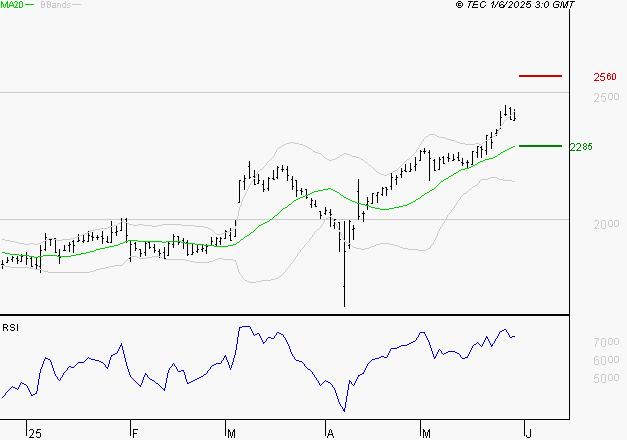Screen dimensions: 627x440
Task: Click the J month axis label
Action: [529, 434]
